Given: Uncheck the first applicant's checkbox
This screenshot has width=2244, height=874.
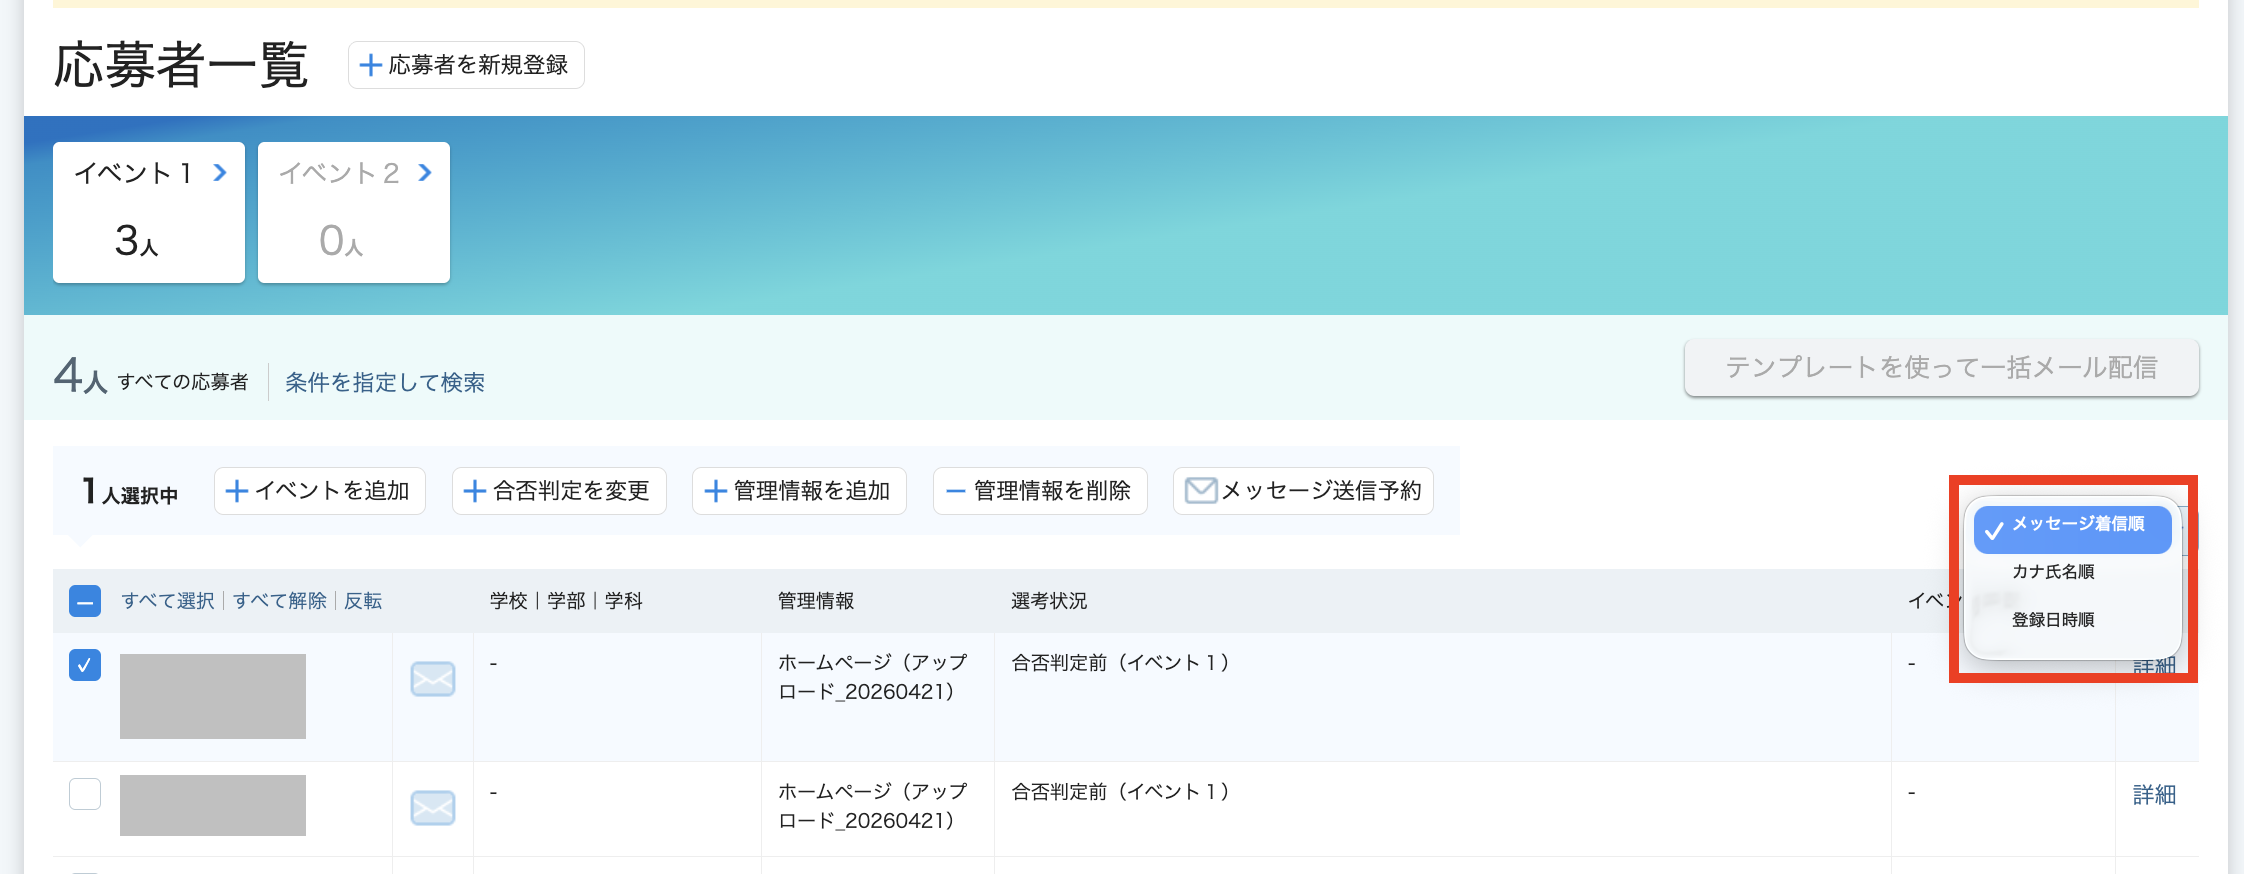Looking at the screenshot, I should 85,665.
